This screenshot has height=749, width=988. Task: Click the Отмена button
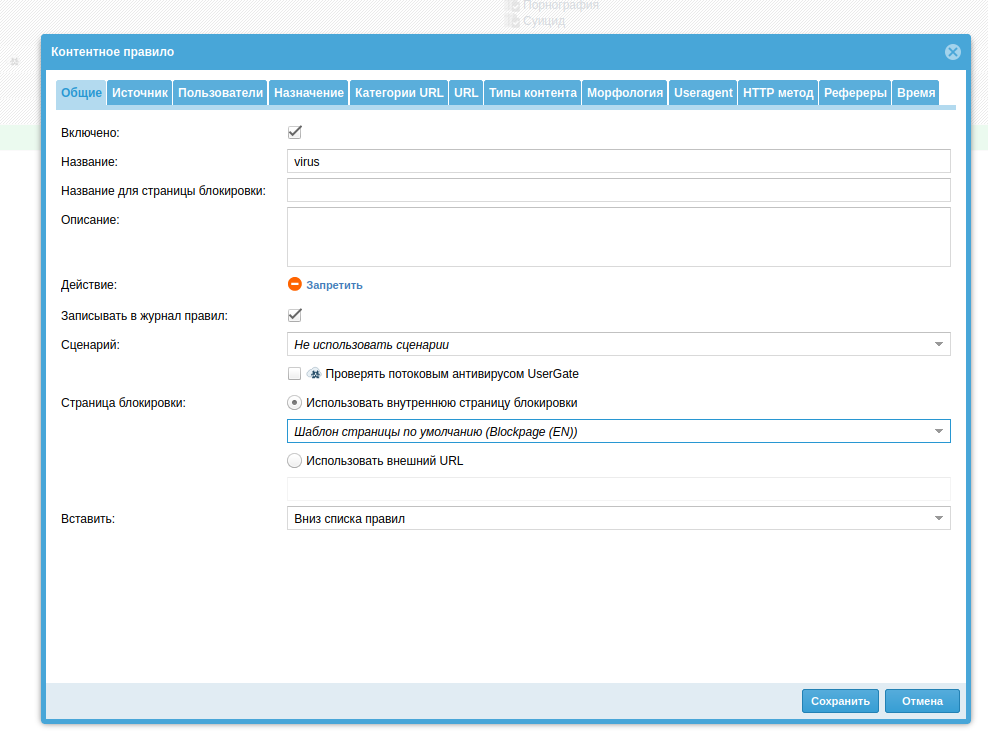pos(922,701)
